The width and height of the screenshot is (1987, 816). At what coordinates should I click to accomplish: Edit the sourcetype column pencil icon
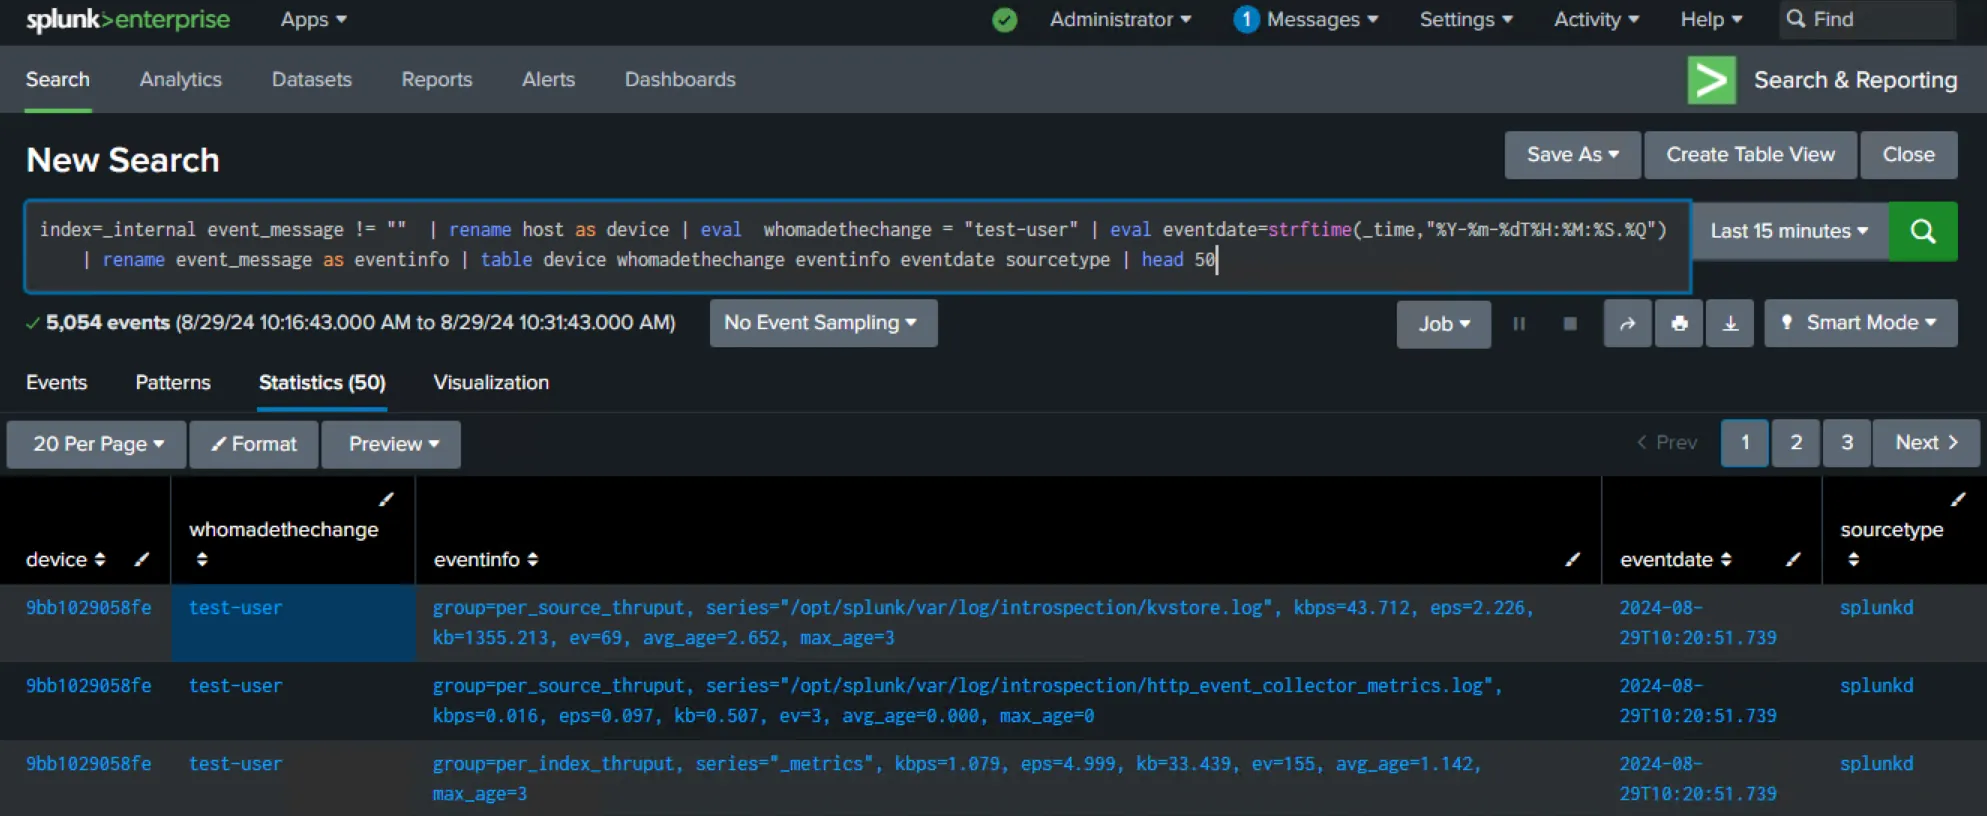(1958, 499)
